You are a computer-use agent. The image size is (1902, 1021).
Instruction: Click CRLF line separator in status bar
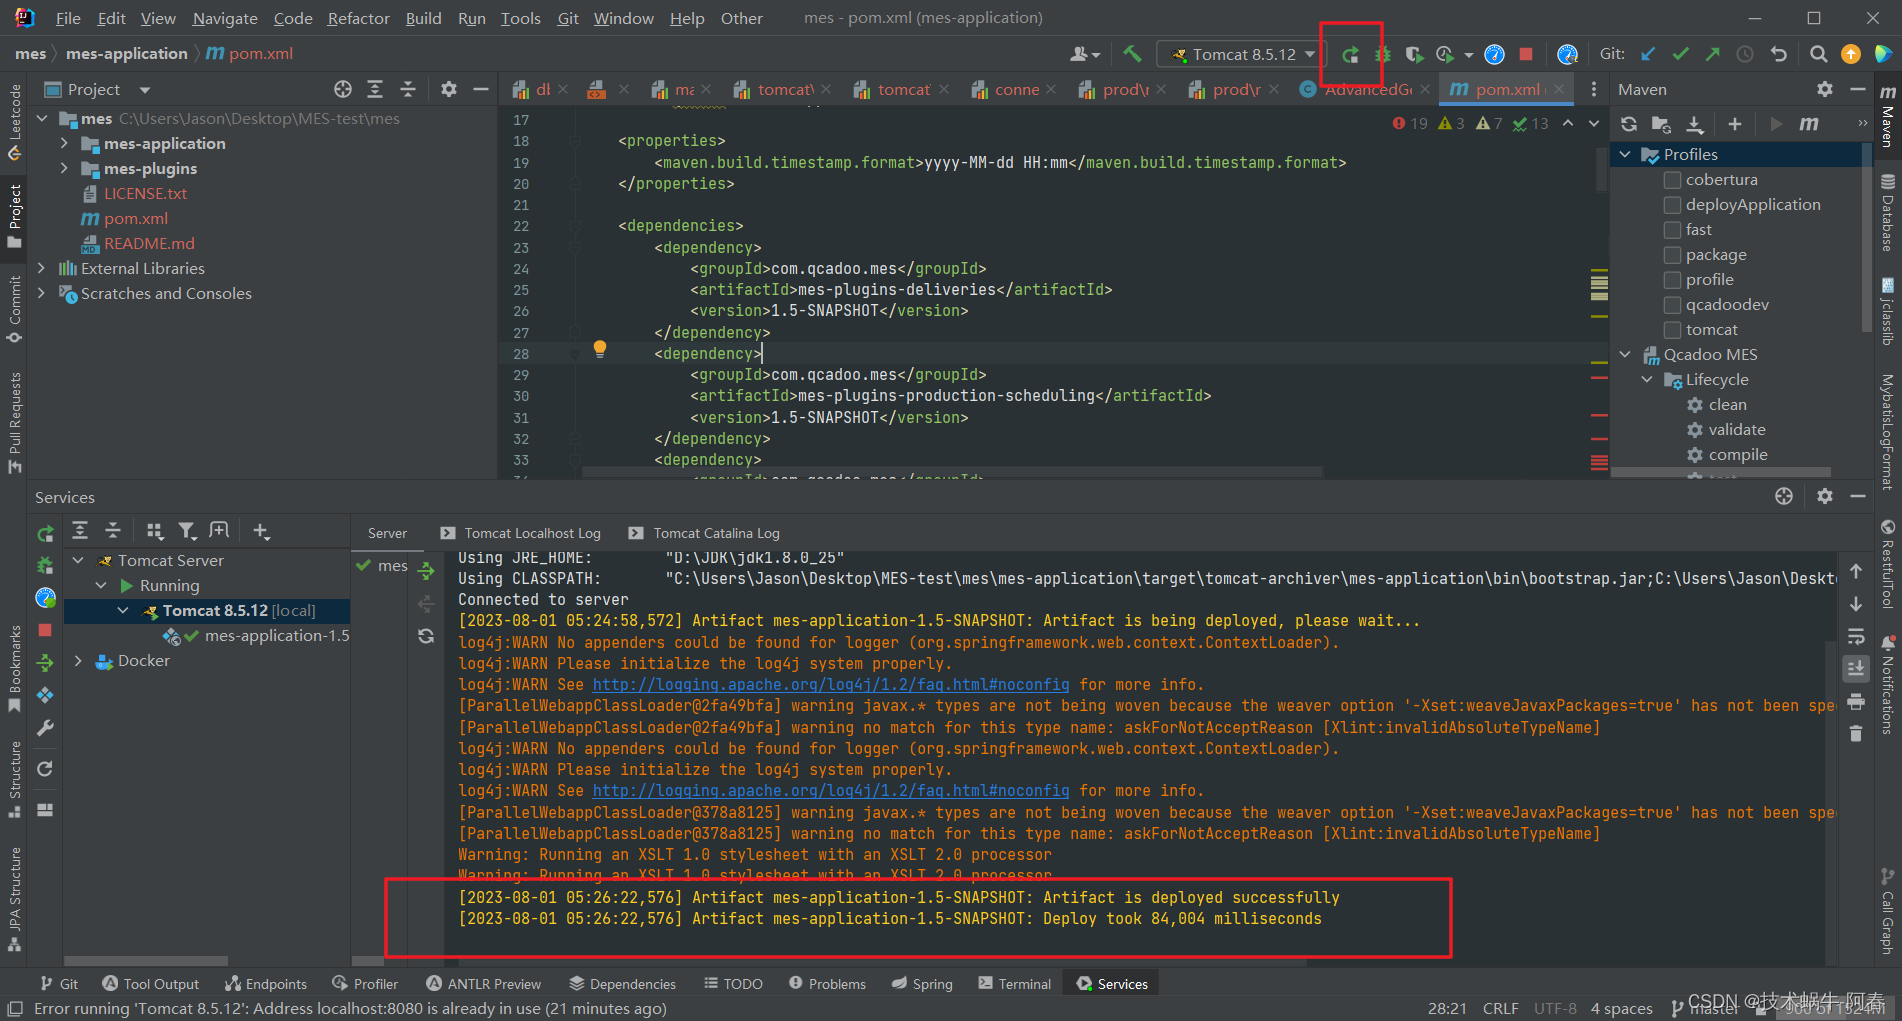1500,1008
